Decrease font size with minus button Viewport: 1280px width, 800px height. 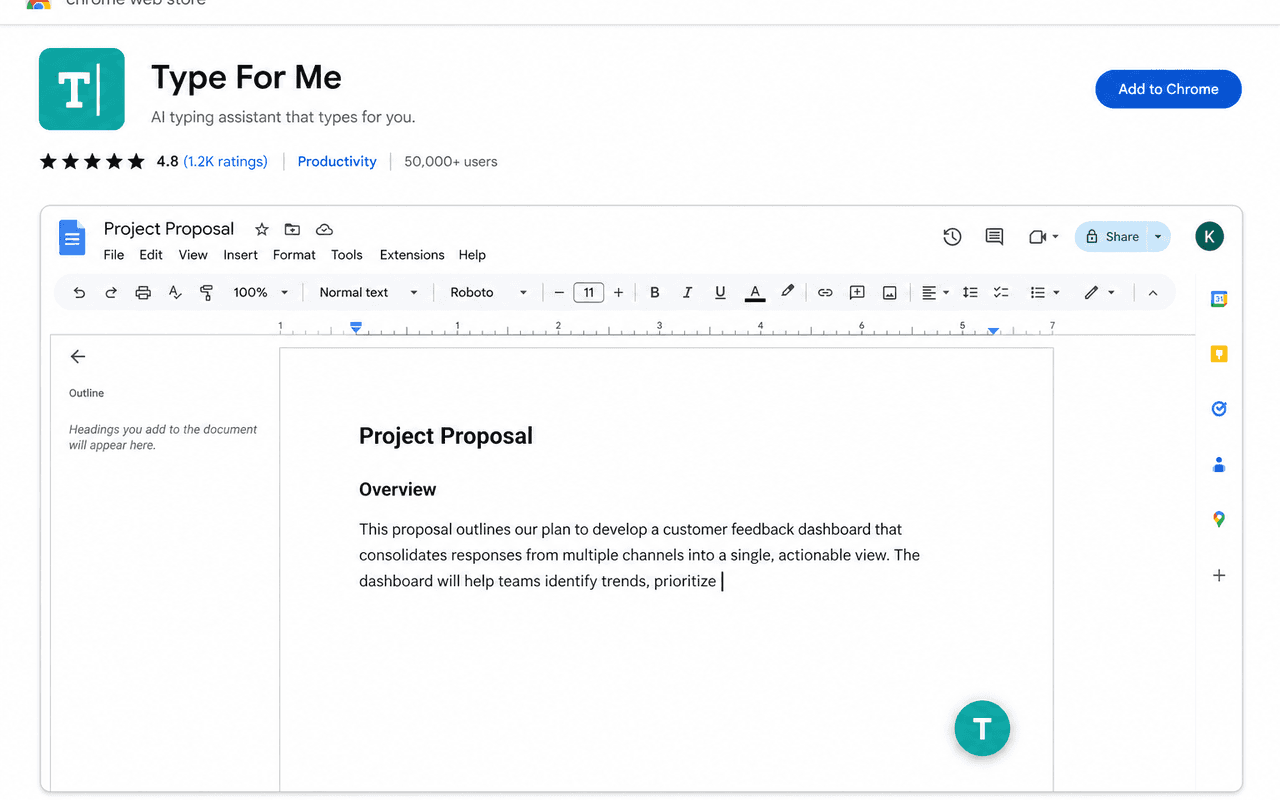point(559,293)
